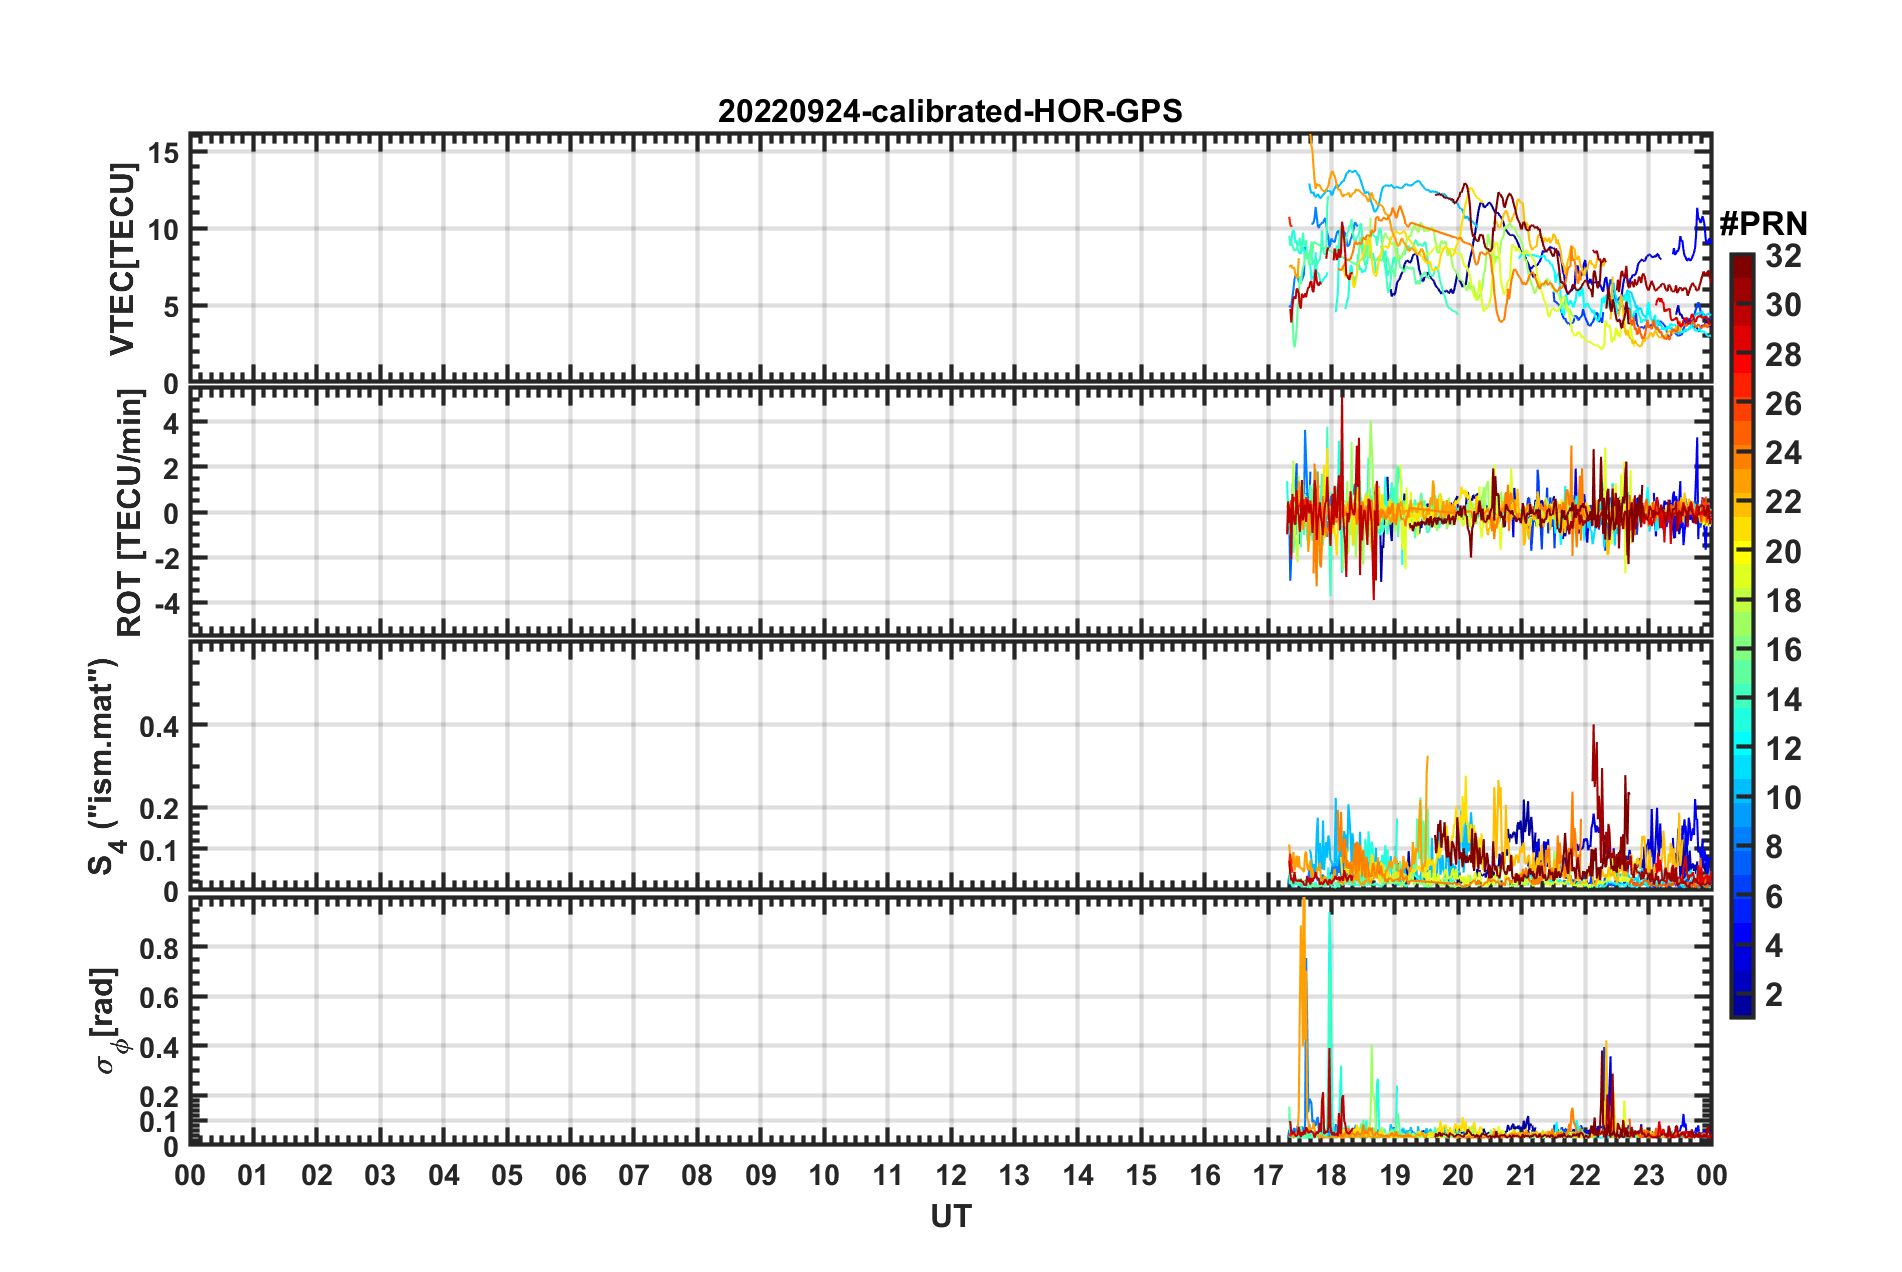1902x1272 pixels.
Task: Click the VTEC[TECU] axis label
Action: (x=121, y=259)
